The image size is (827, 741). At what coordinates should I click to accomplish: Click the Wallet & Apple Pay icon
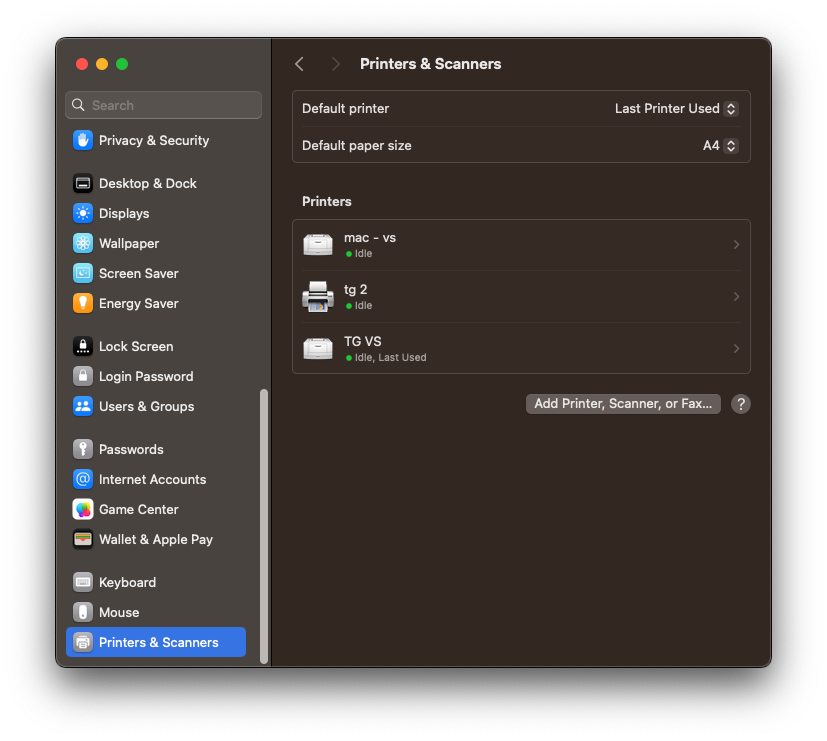coord(83,540)
